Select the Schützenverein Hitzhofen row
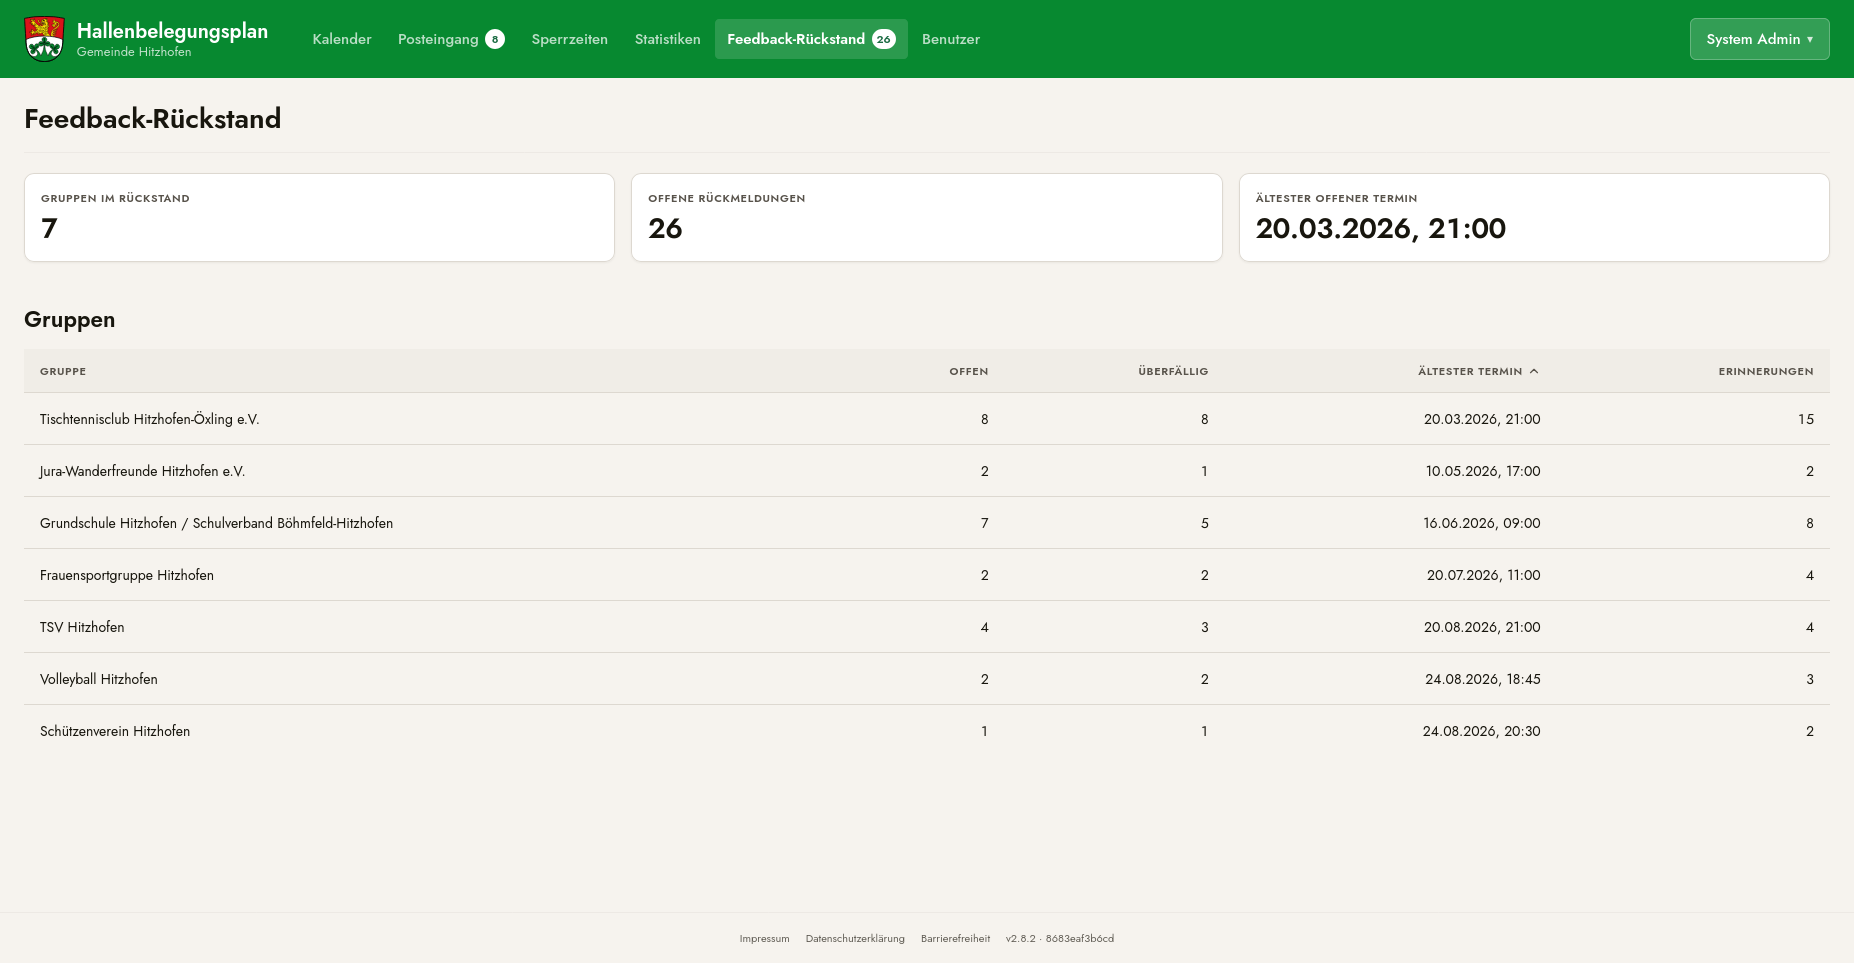The height and width of the screenshot is (963, 1854). [927, 731]
